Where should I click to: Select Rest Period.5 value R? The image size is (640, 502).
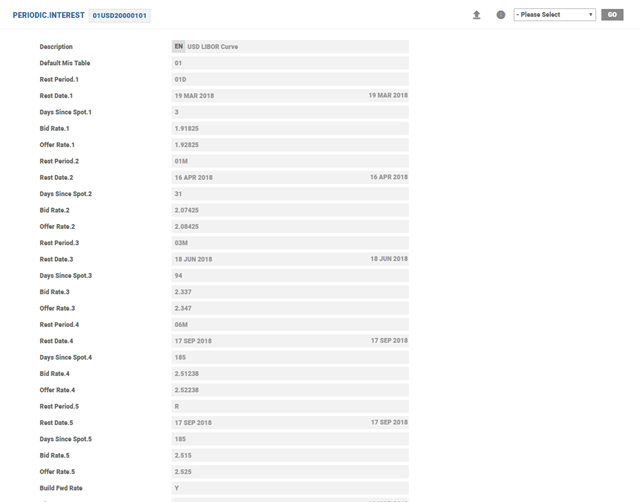(x=290, y=406)
